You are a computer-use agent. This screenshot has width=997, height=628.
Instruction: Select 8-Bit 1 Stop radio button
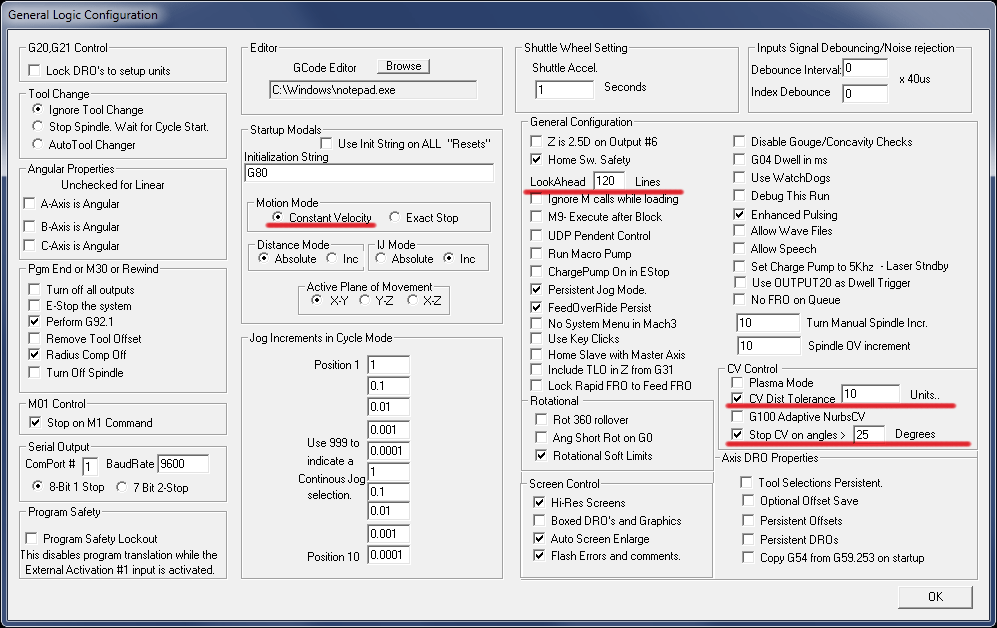coord(38,486)
